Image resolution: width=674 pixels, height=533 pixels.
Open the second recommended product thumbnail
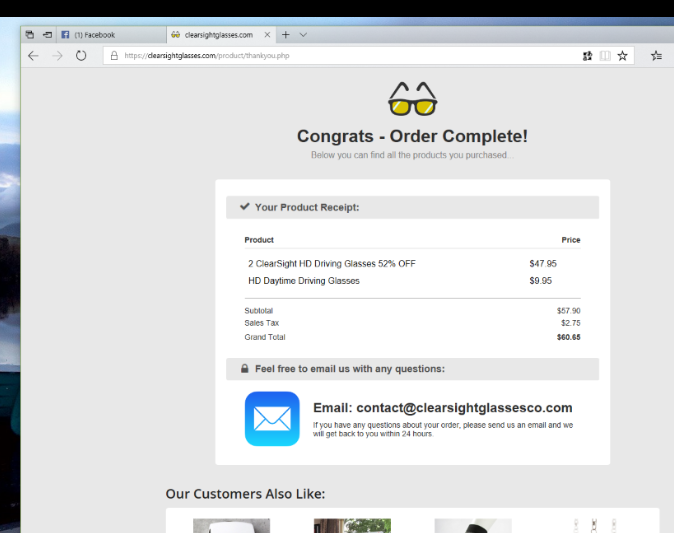click(x=352, y=525)
